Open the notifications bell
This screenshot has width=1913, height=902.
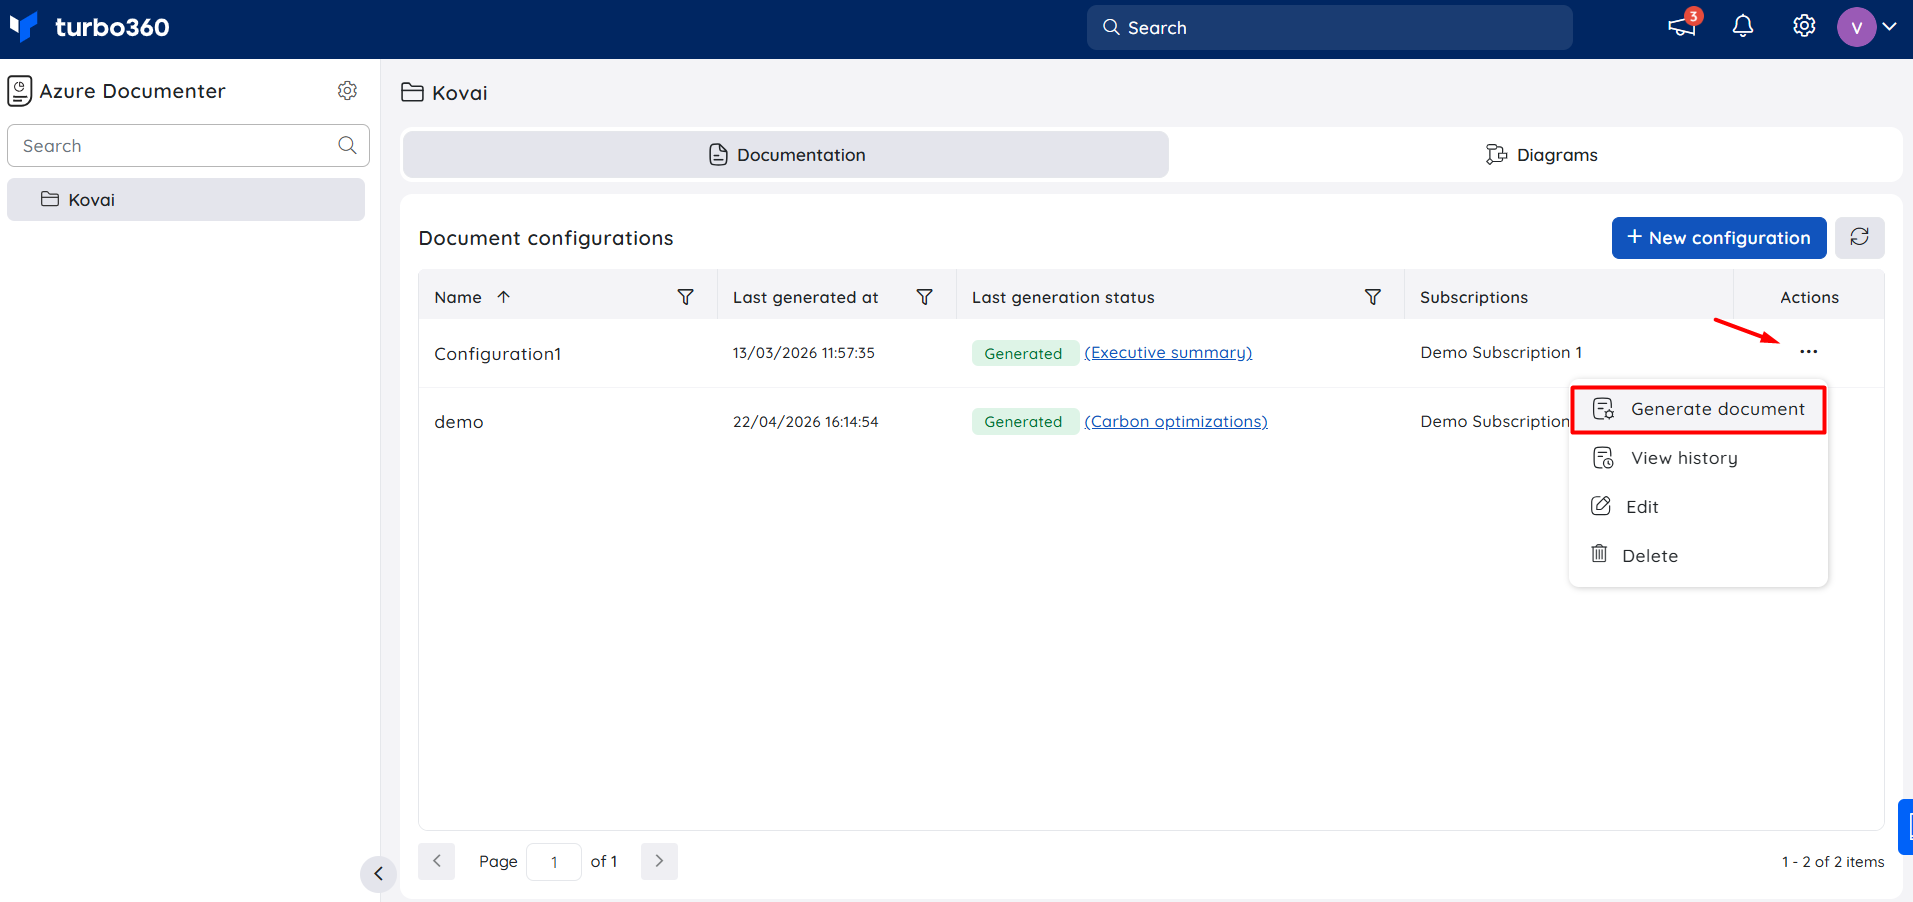[1743, 26]
